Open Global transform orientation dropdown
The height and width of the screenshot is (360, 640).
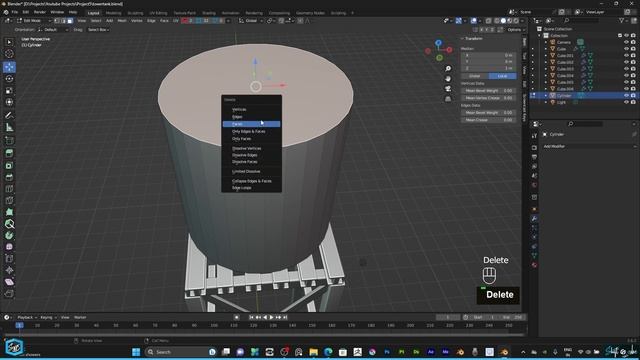pyautogui.click(x=251, y=20)
